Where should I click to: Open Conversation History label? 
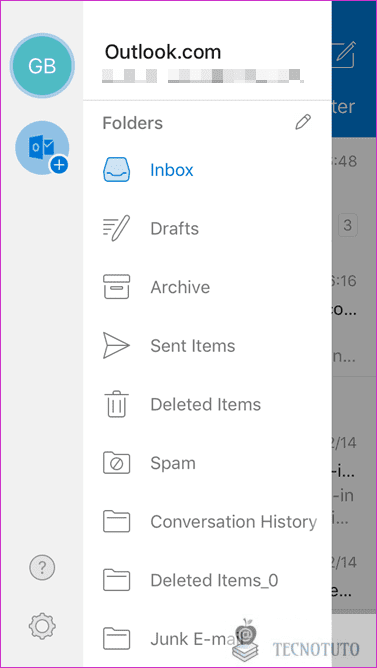pos(233,522)
